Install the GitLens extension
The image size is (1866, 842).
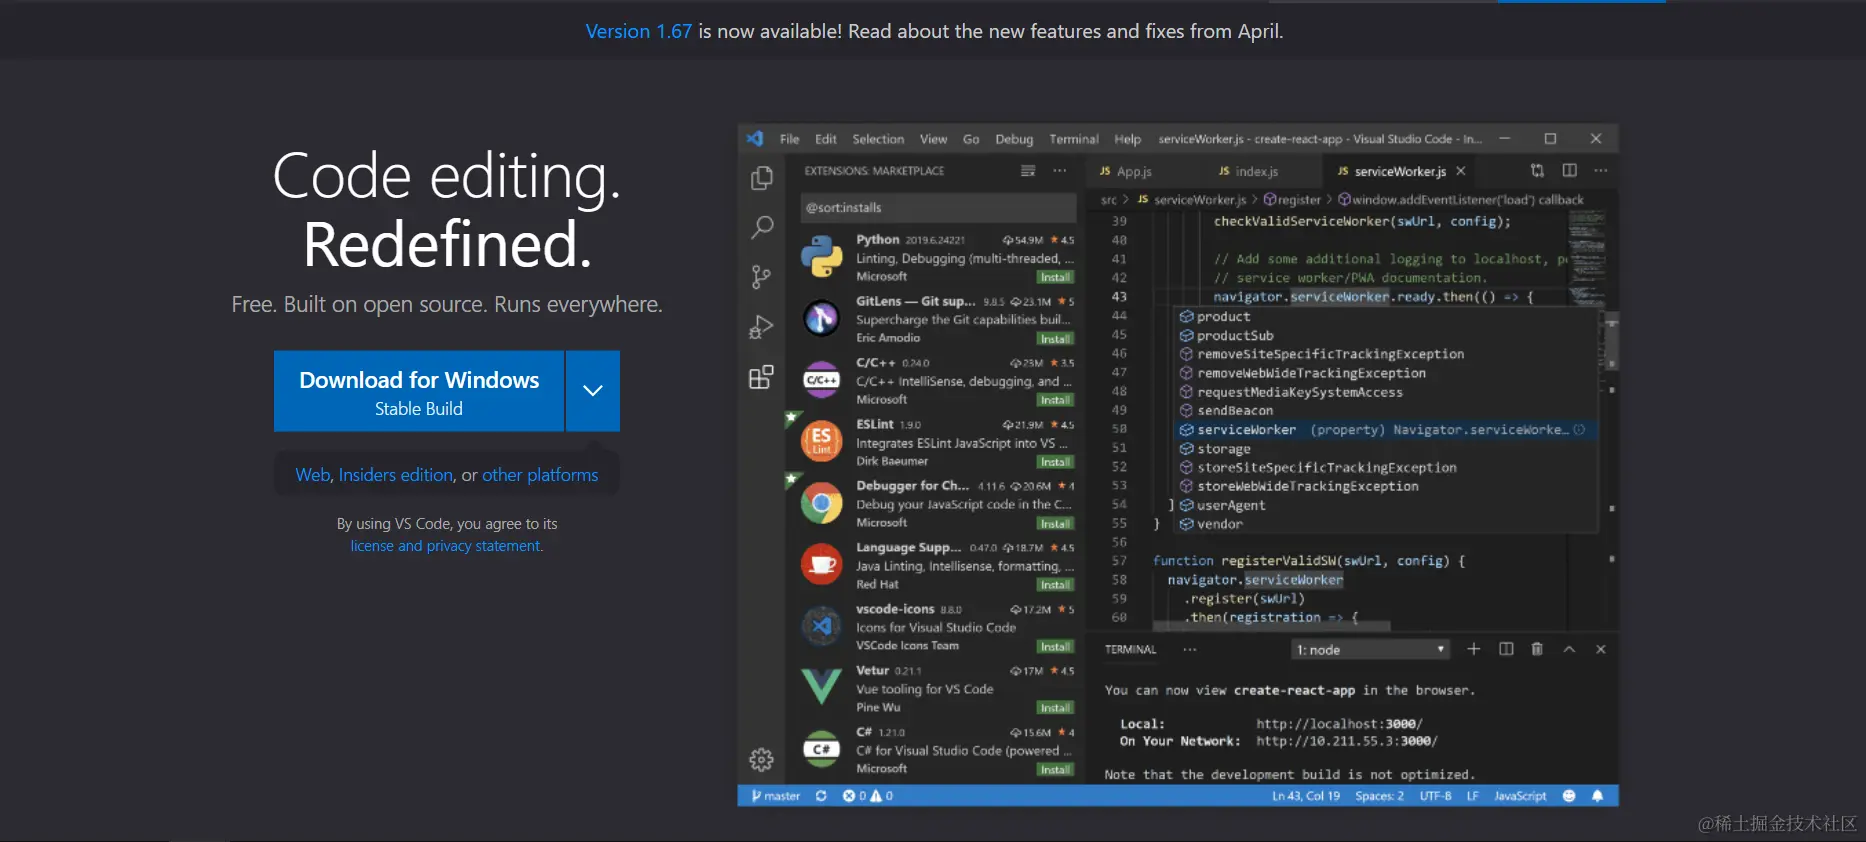pos(1055,339)
